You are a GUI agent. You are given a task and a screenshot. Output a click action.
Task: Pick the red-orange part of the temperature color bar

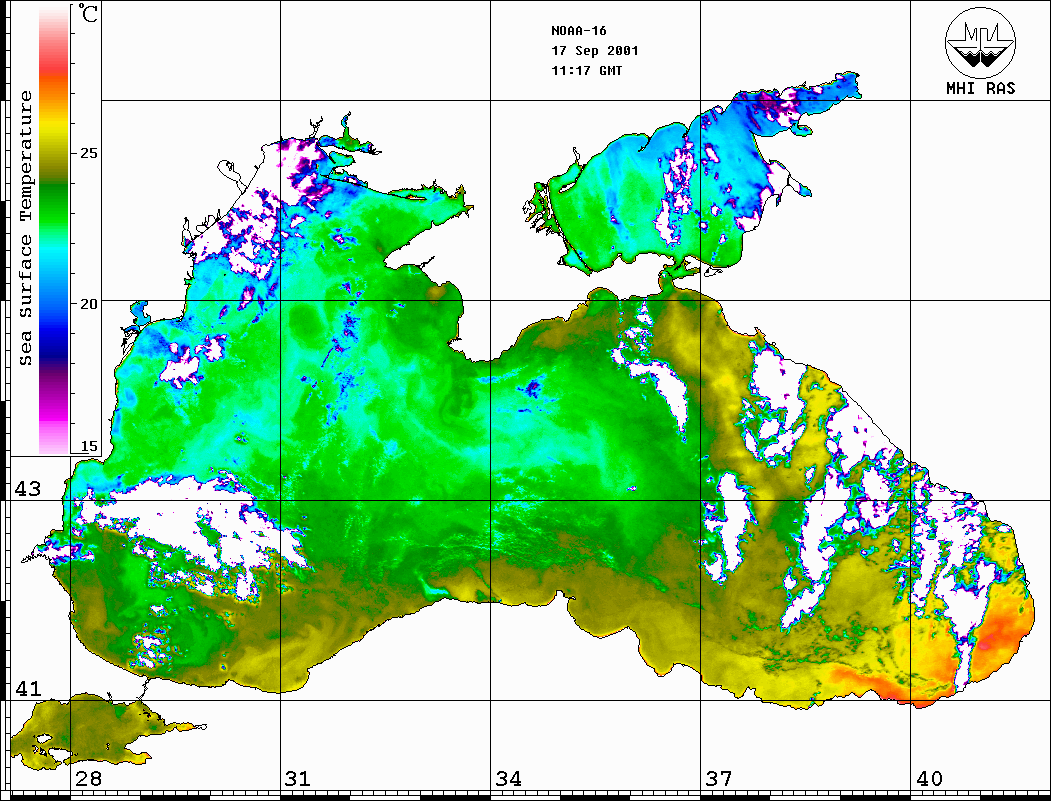(54, 74)
